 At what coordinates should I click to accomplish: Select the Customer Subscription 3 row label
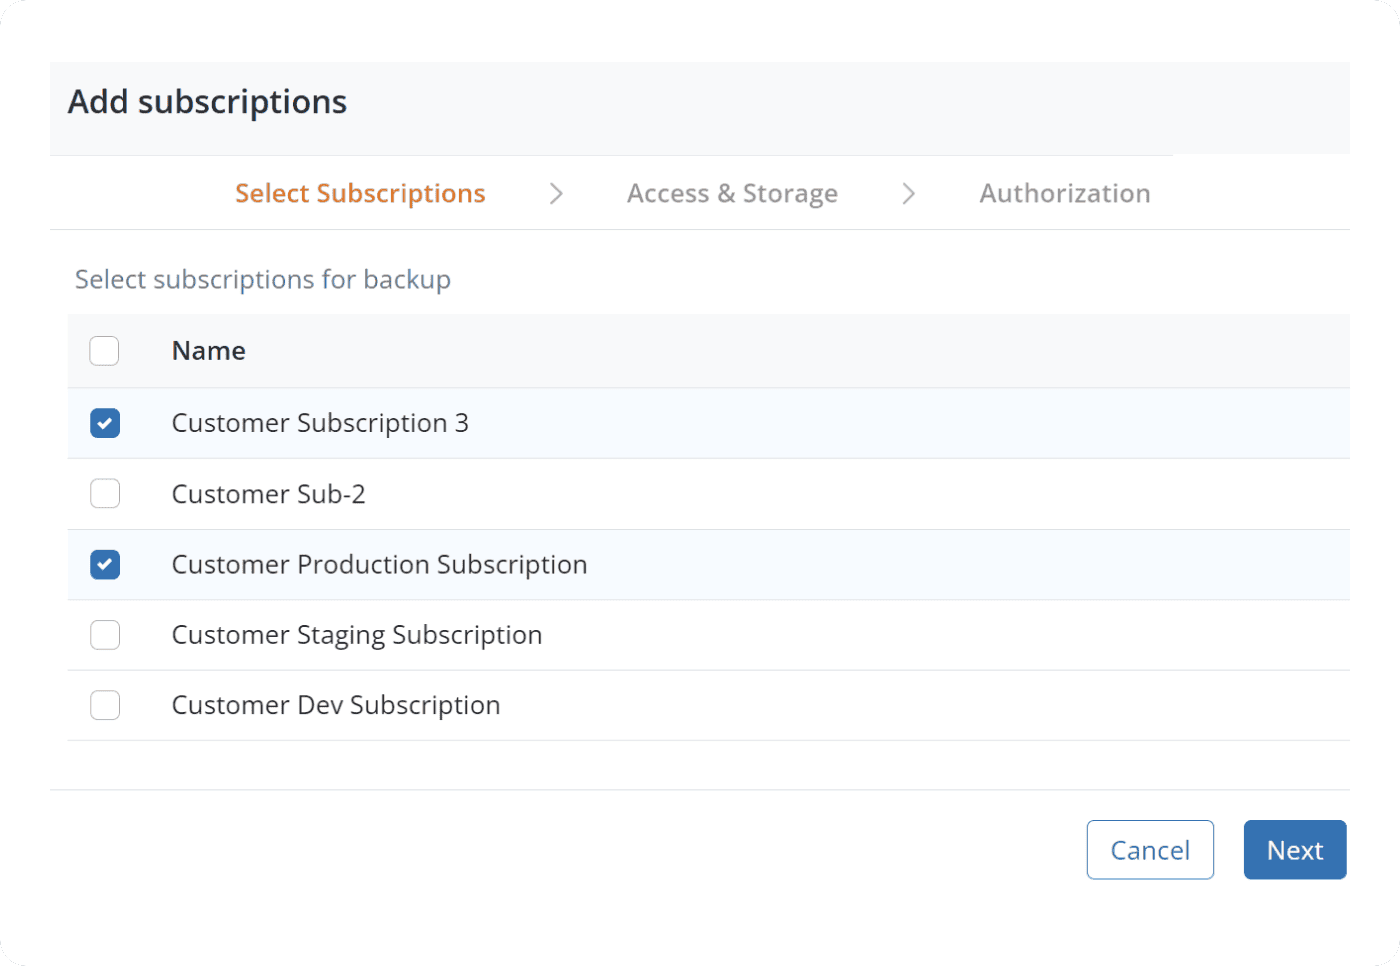click(x=320, y=423)
